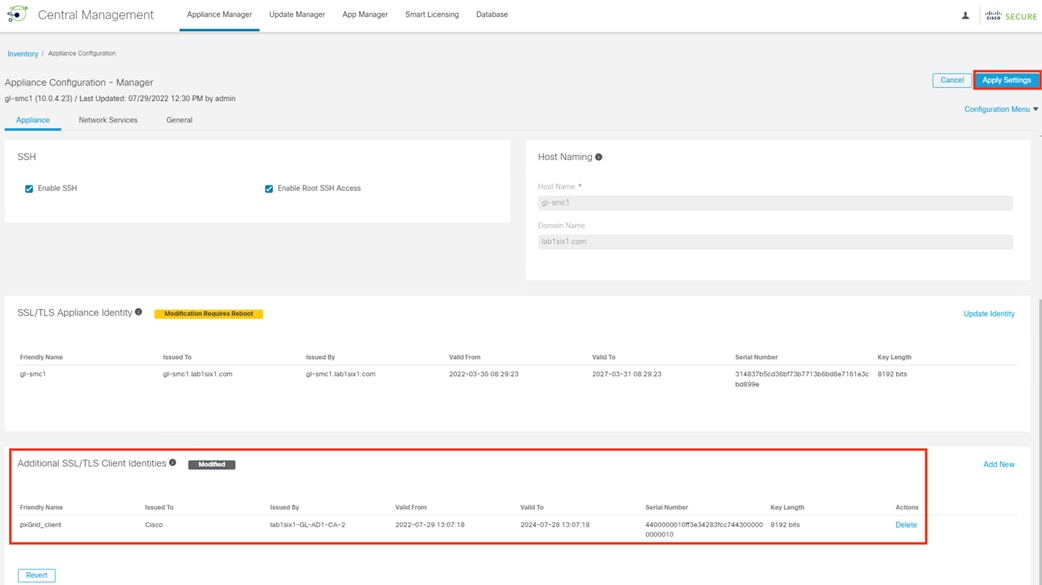1042x585 pixels.
Task: Click the Modification Requires Reboot badge
Action: (x=209, y=314)
